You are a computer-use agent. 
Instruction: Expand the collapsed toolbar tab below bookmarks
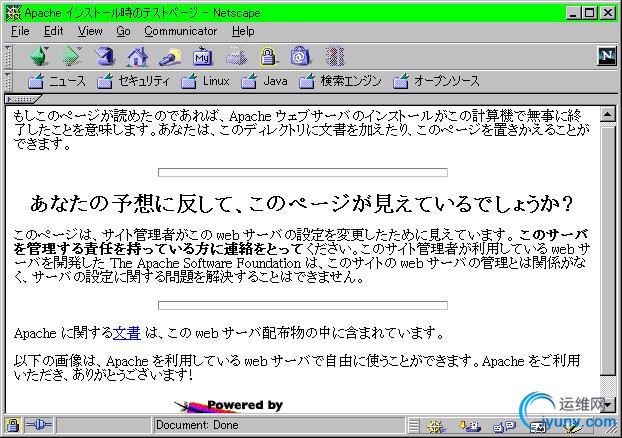pos(23,99)
